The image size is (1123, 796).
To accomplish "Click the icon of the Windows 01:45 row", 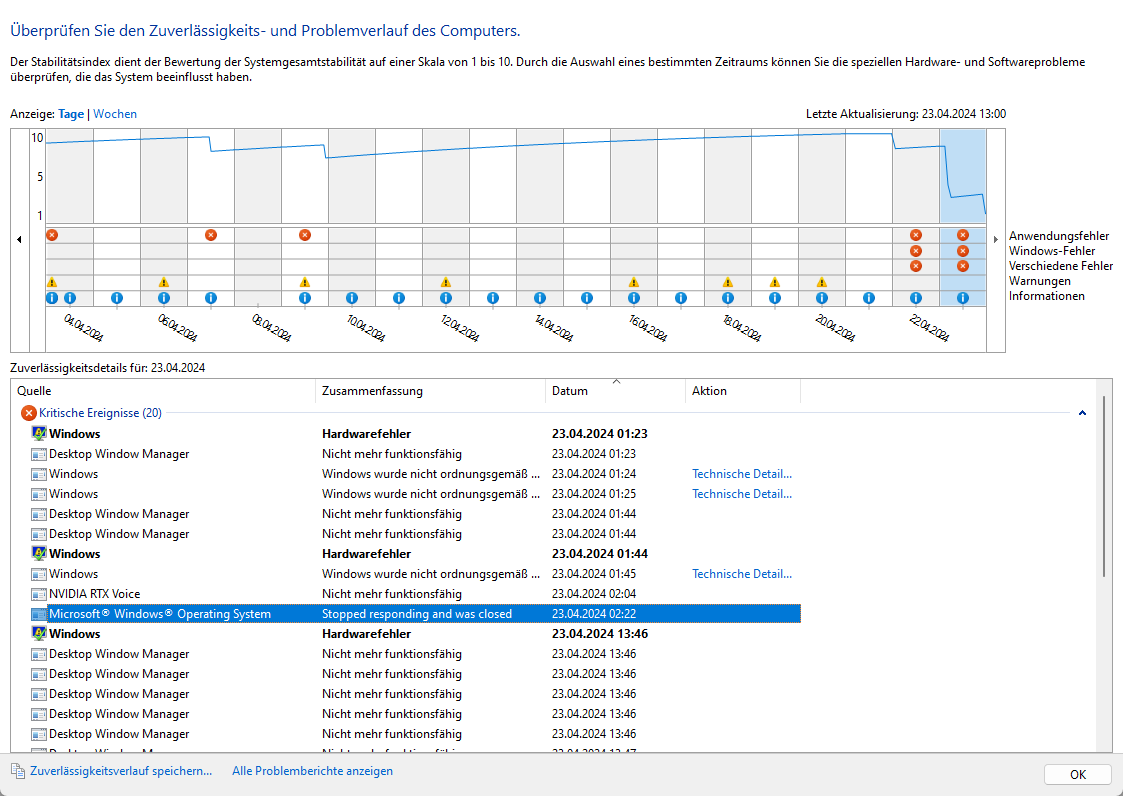I will tap(39, 574).
